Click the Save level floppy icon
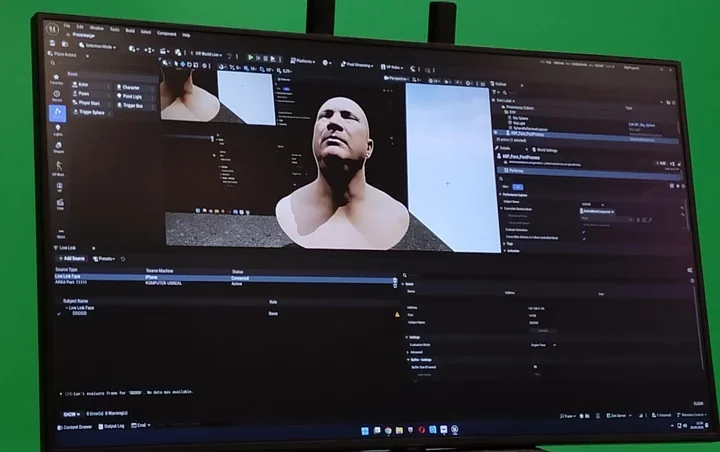This screenshot has width=720, height=452. click(x=53, y=44)
